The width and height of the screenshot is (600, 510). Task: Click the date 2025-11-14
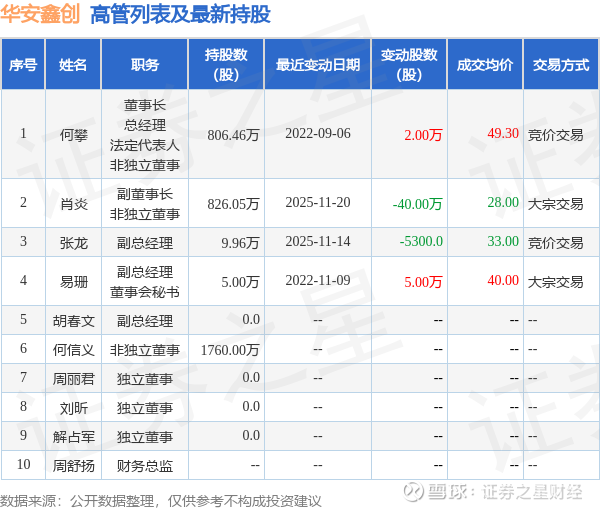(x=318, y=241)
